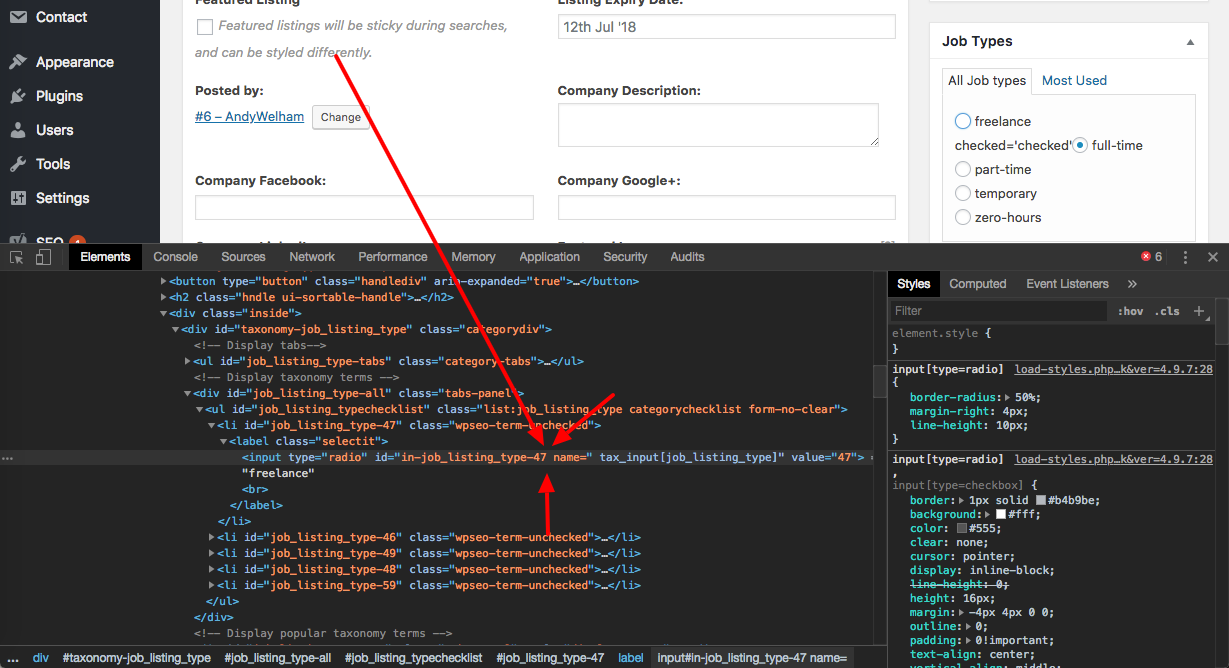Click #job_listing_type-all breadcrumb
The width and height of the screenshot is (1229, 668).
[277, 658]
